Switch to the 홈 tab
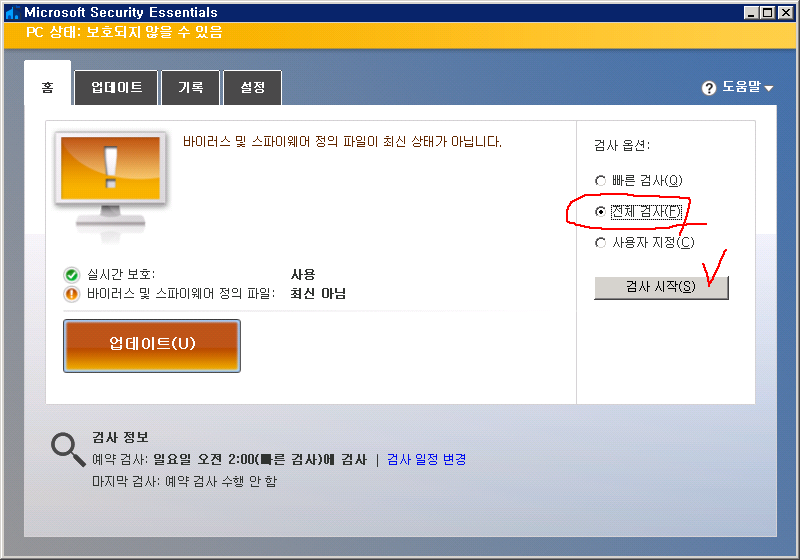 (x=47, y=83)
